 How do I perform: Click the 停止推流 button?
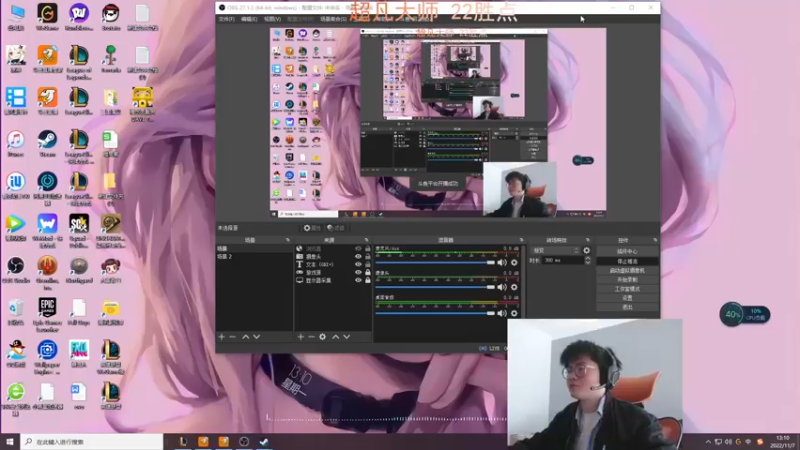627,261
